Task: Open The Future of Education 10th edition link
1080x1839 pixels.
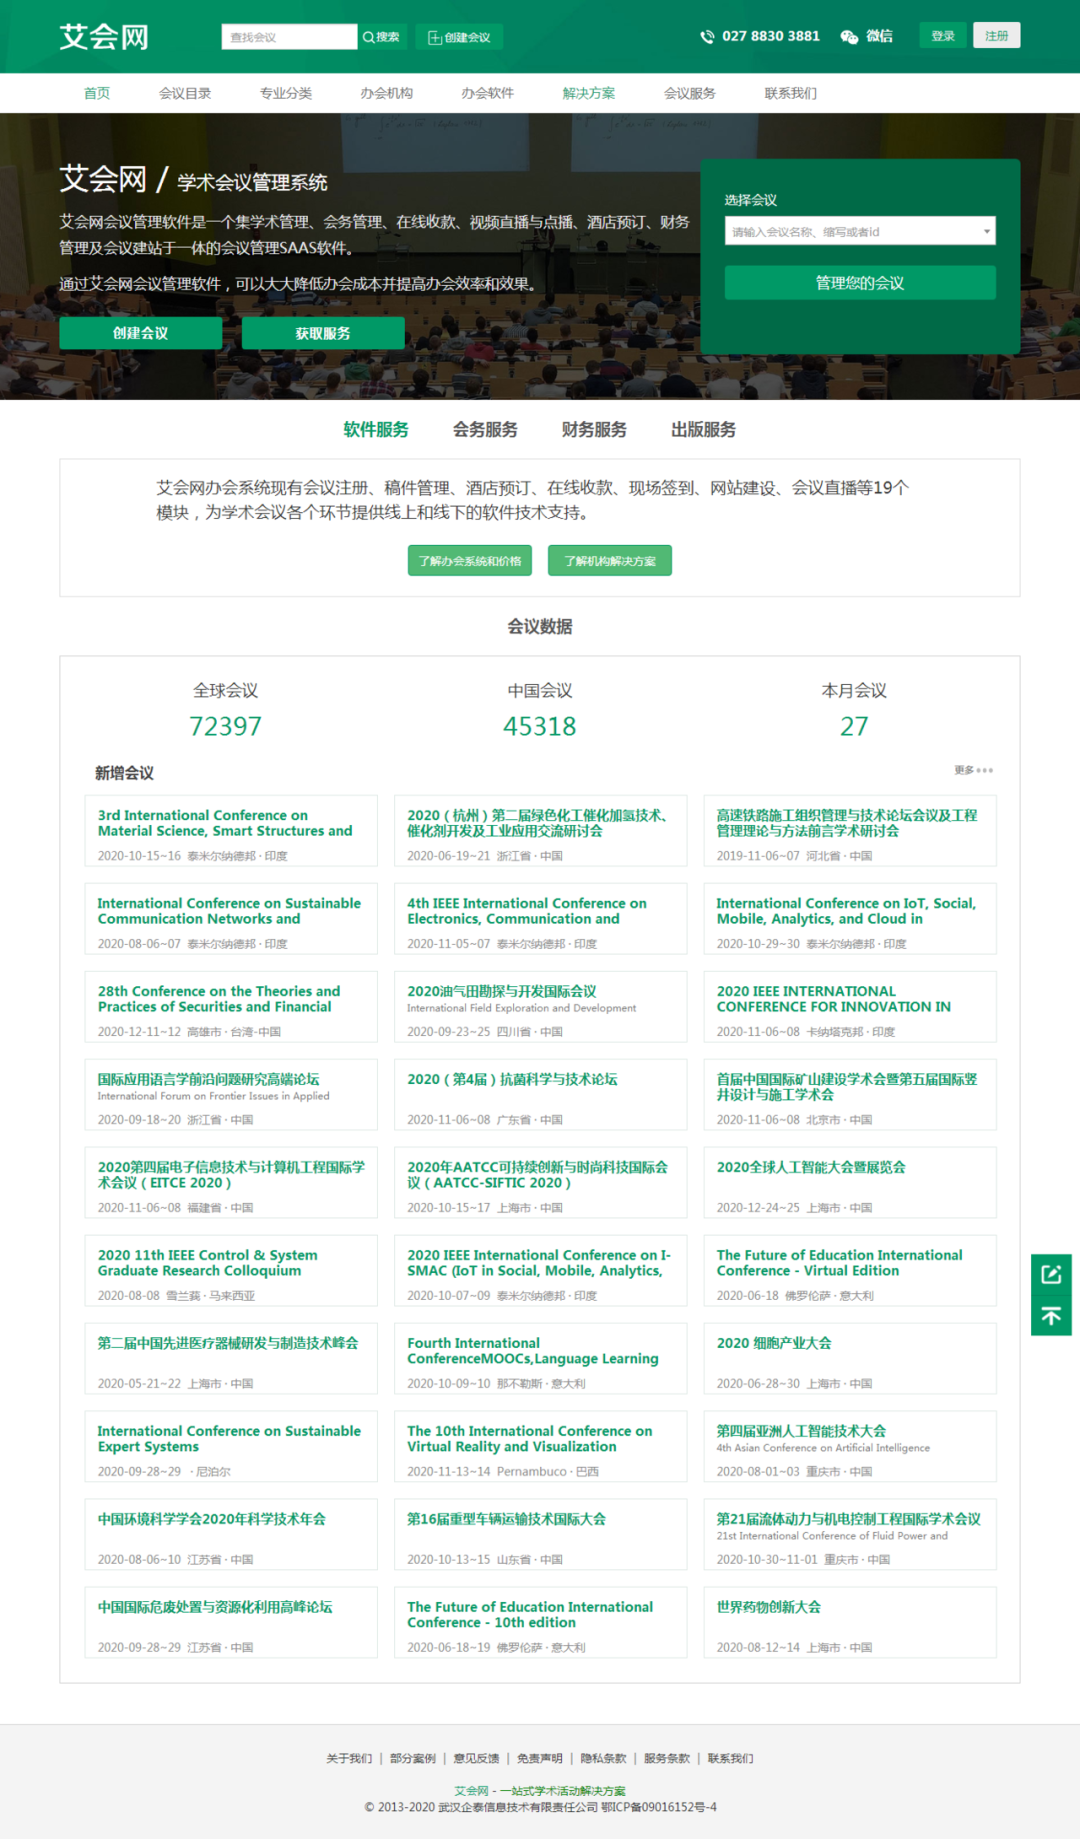Action: [530, 1615]
